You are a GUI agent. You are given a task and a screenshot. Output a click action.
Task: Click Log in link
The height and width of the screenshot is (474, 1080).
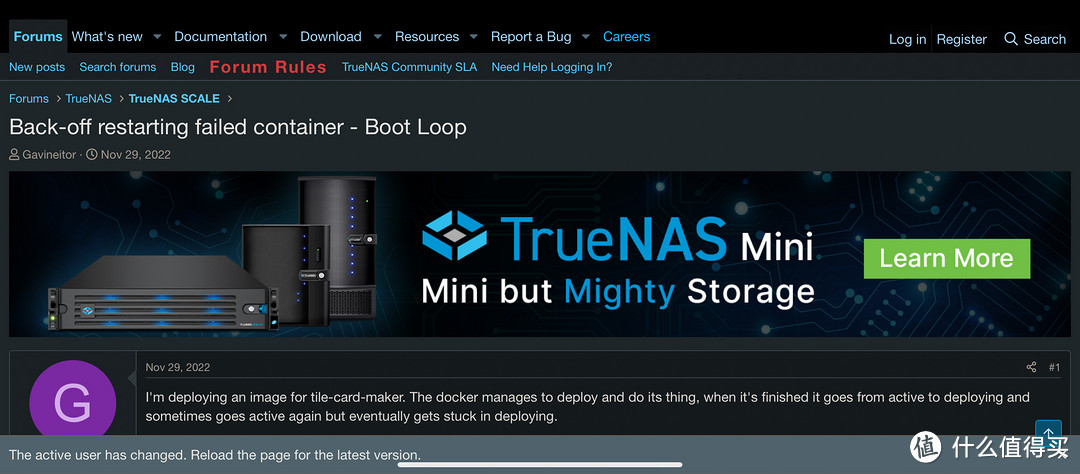tap(907, 39)
